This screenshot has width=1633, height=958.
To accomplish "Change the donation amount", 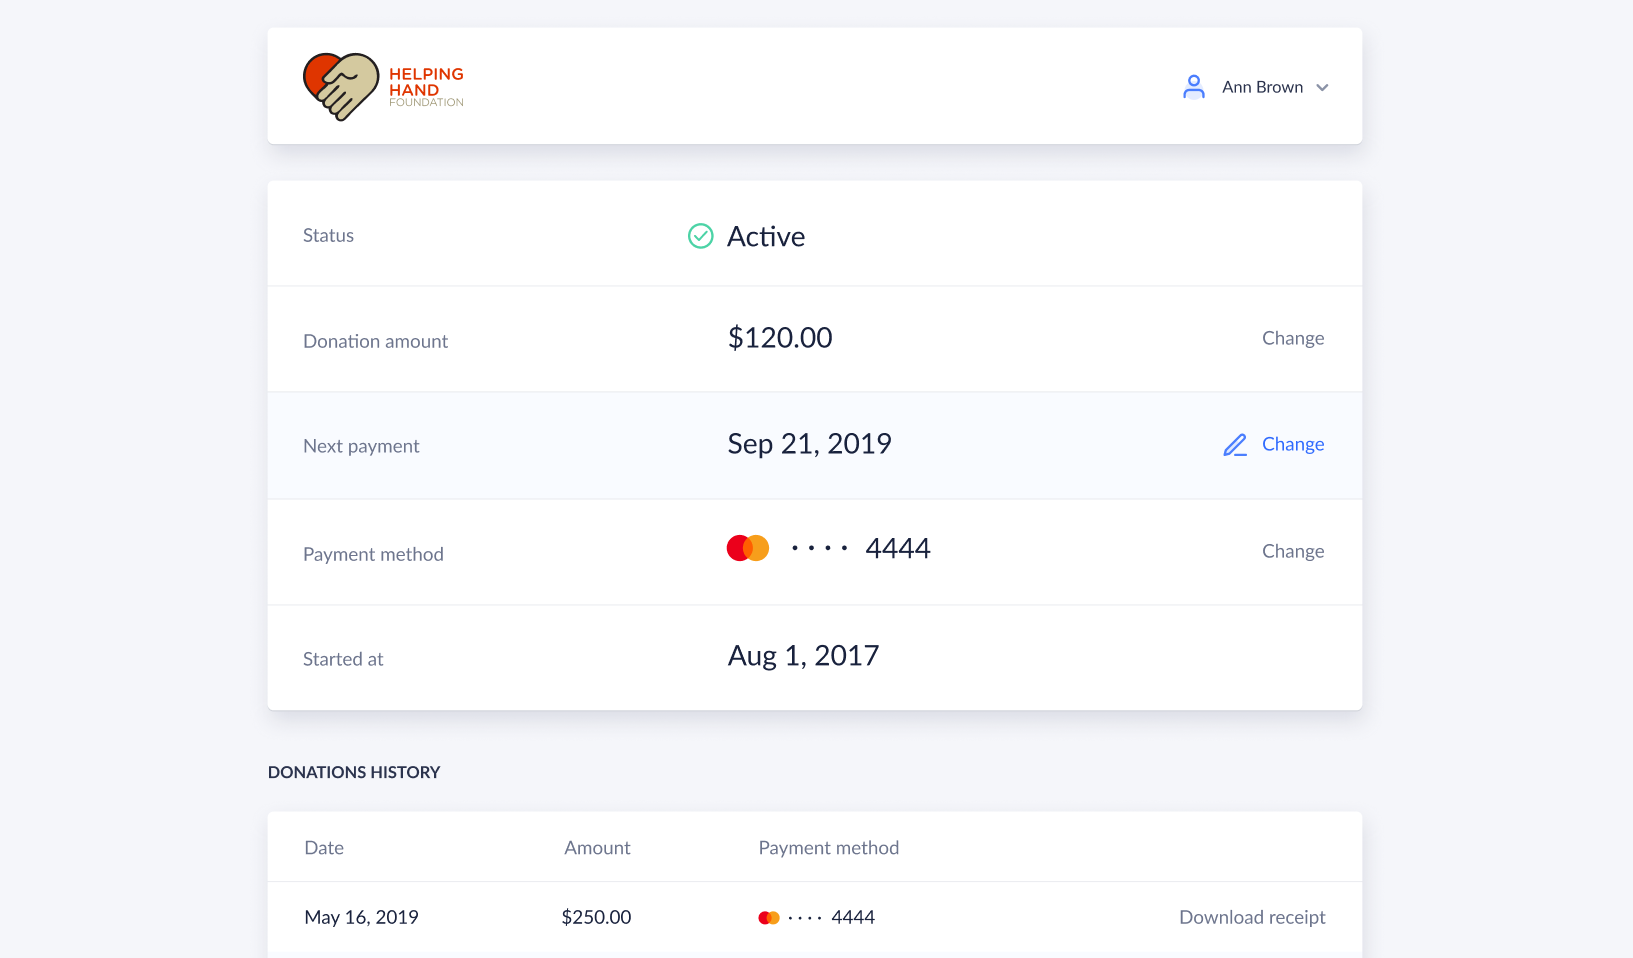I will [1292, 338].
